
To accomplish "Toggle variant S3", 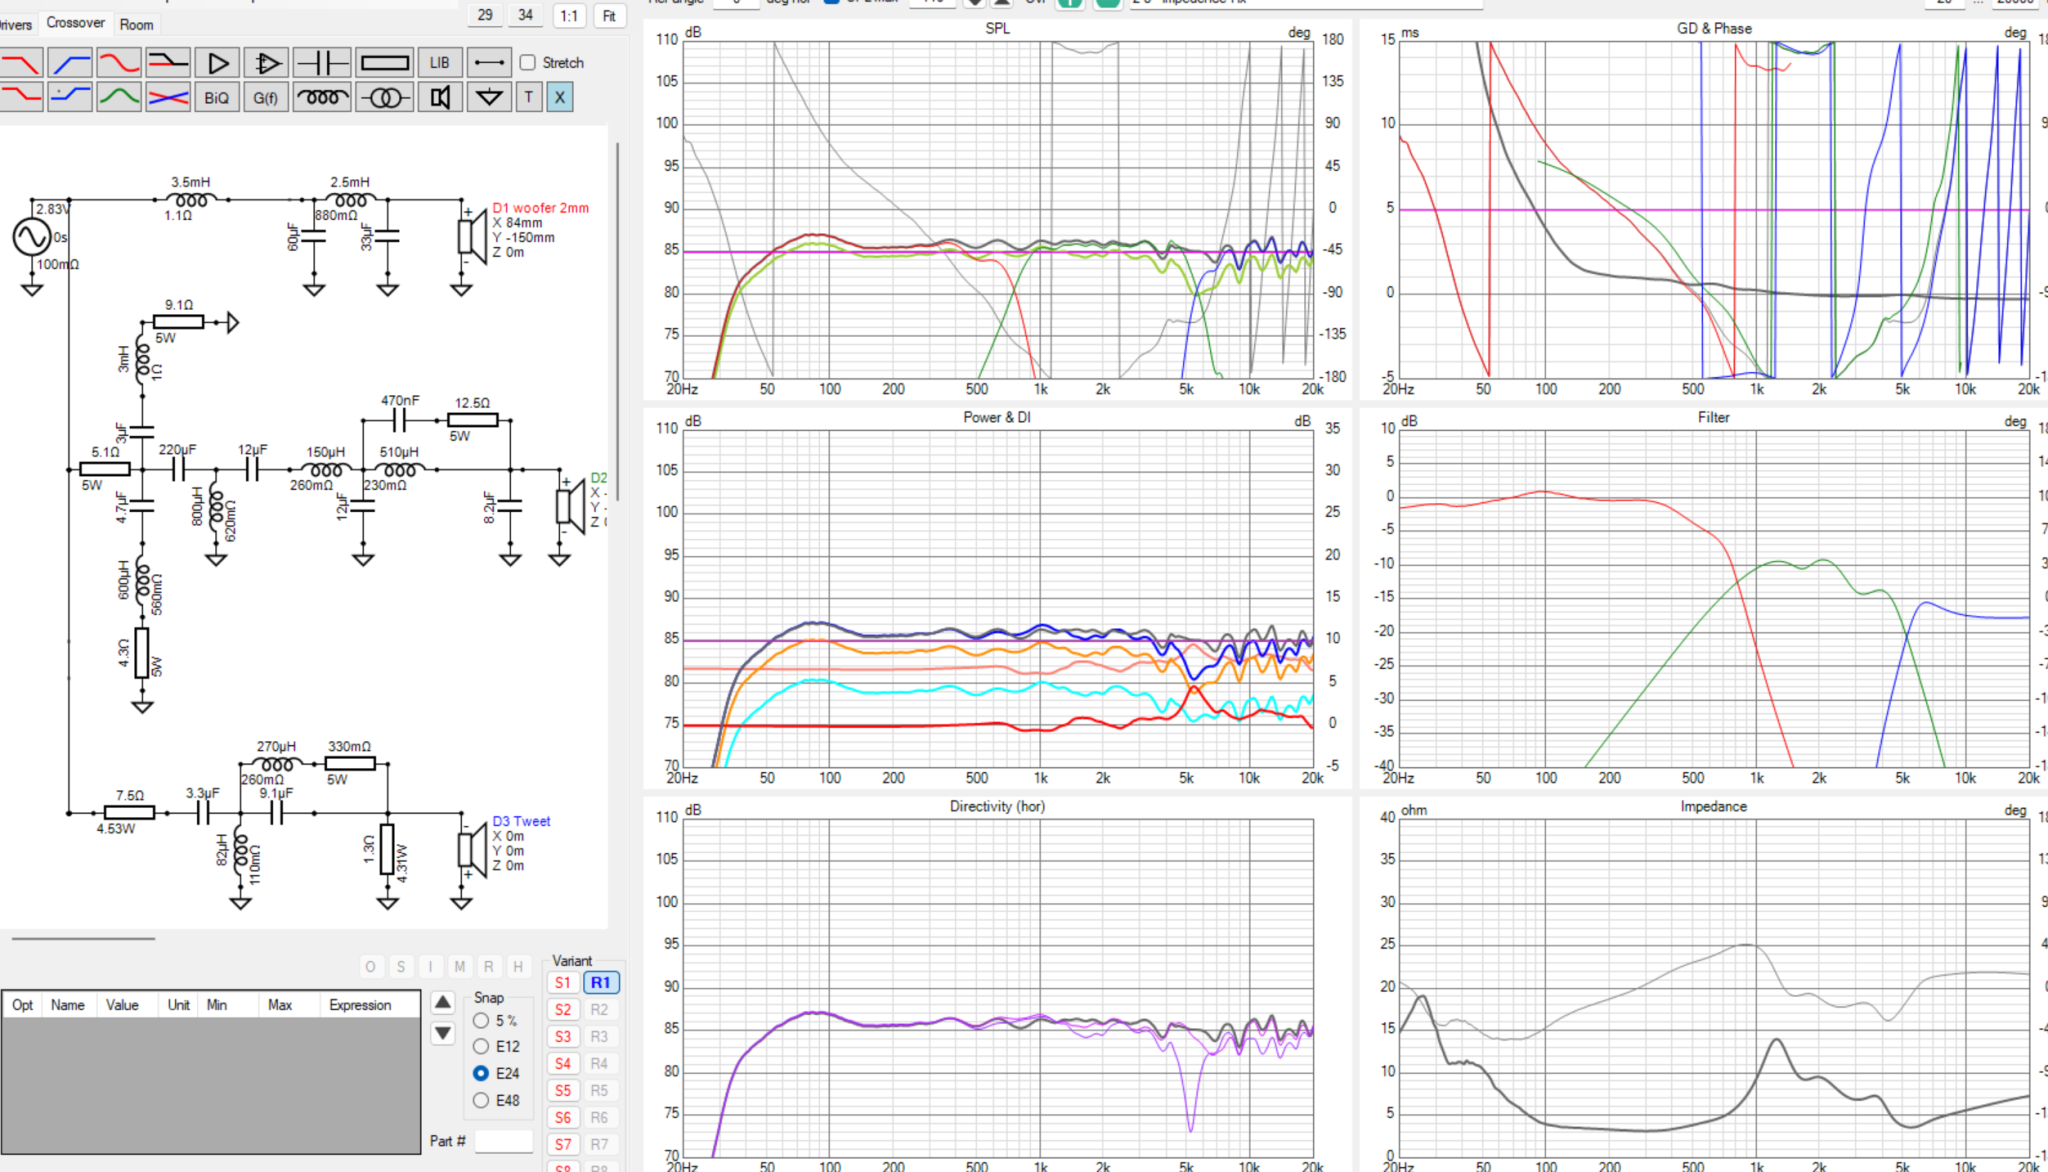I will point(563,1037).
